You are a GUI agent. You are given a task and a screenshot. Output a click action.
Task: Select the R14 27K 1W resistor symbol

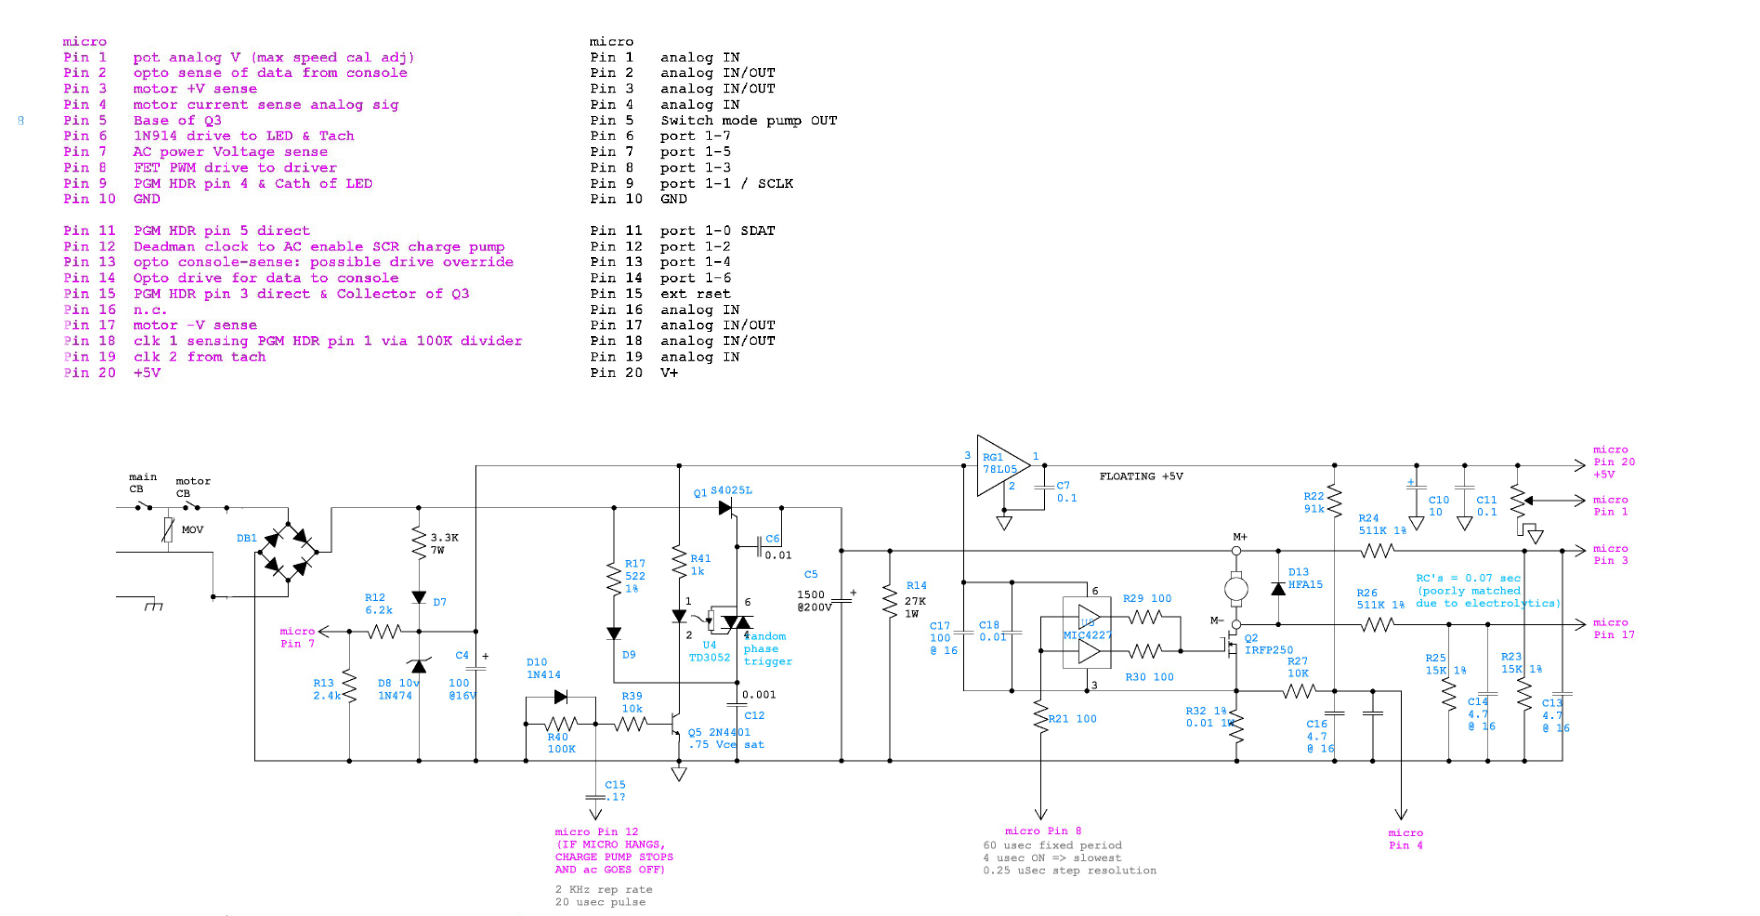click(x=889, y=600)
